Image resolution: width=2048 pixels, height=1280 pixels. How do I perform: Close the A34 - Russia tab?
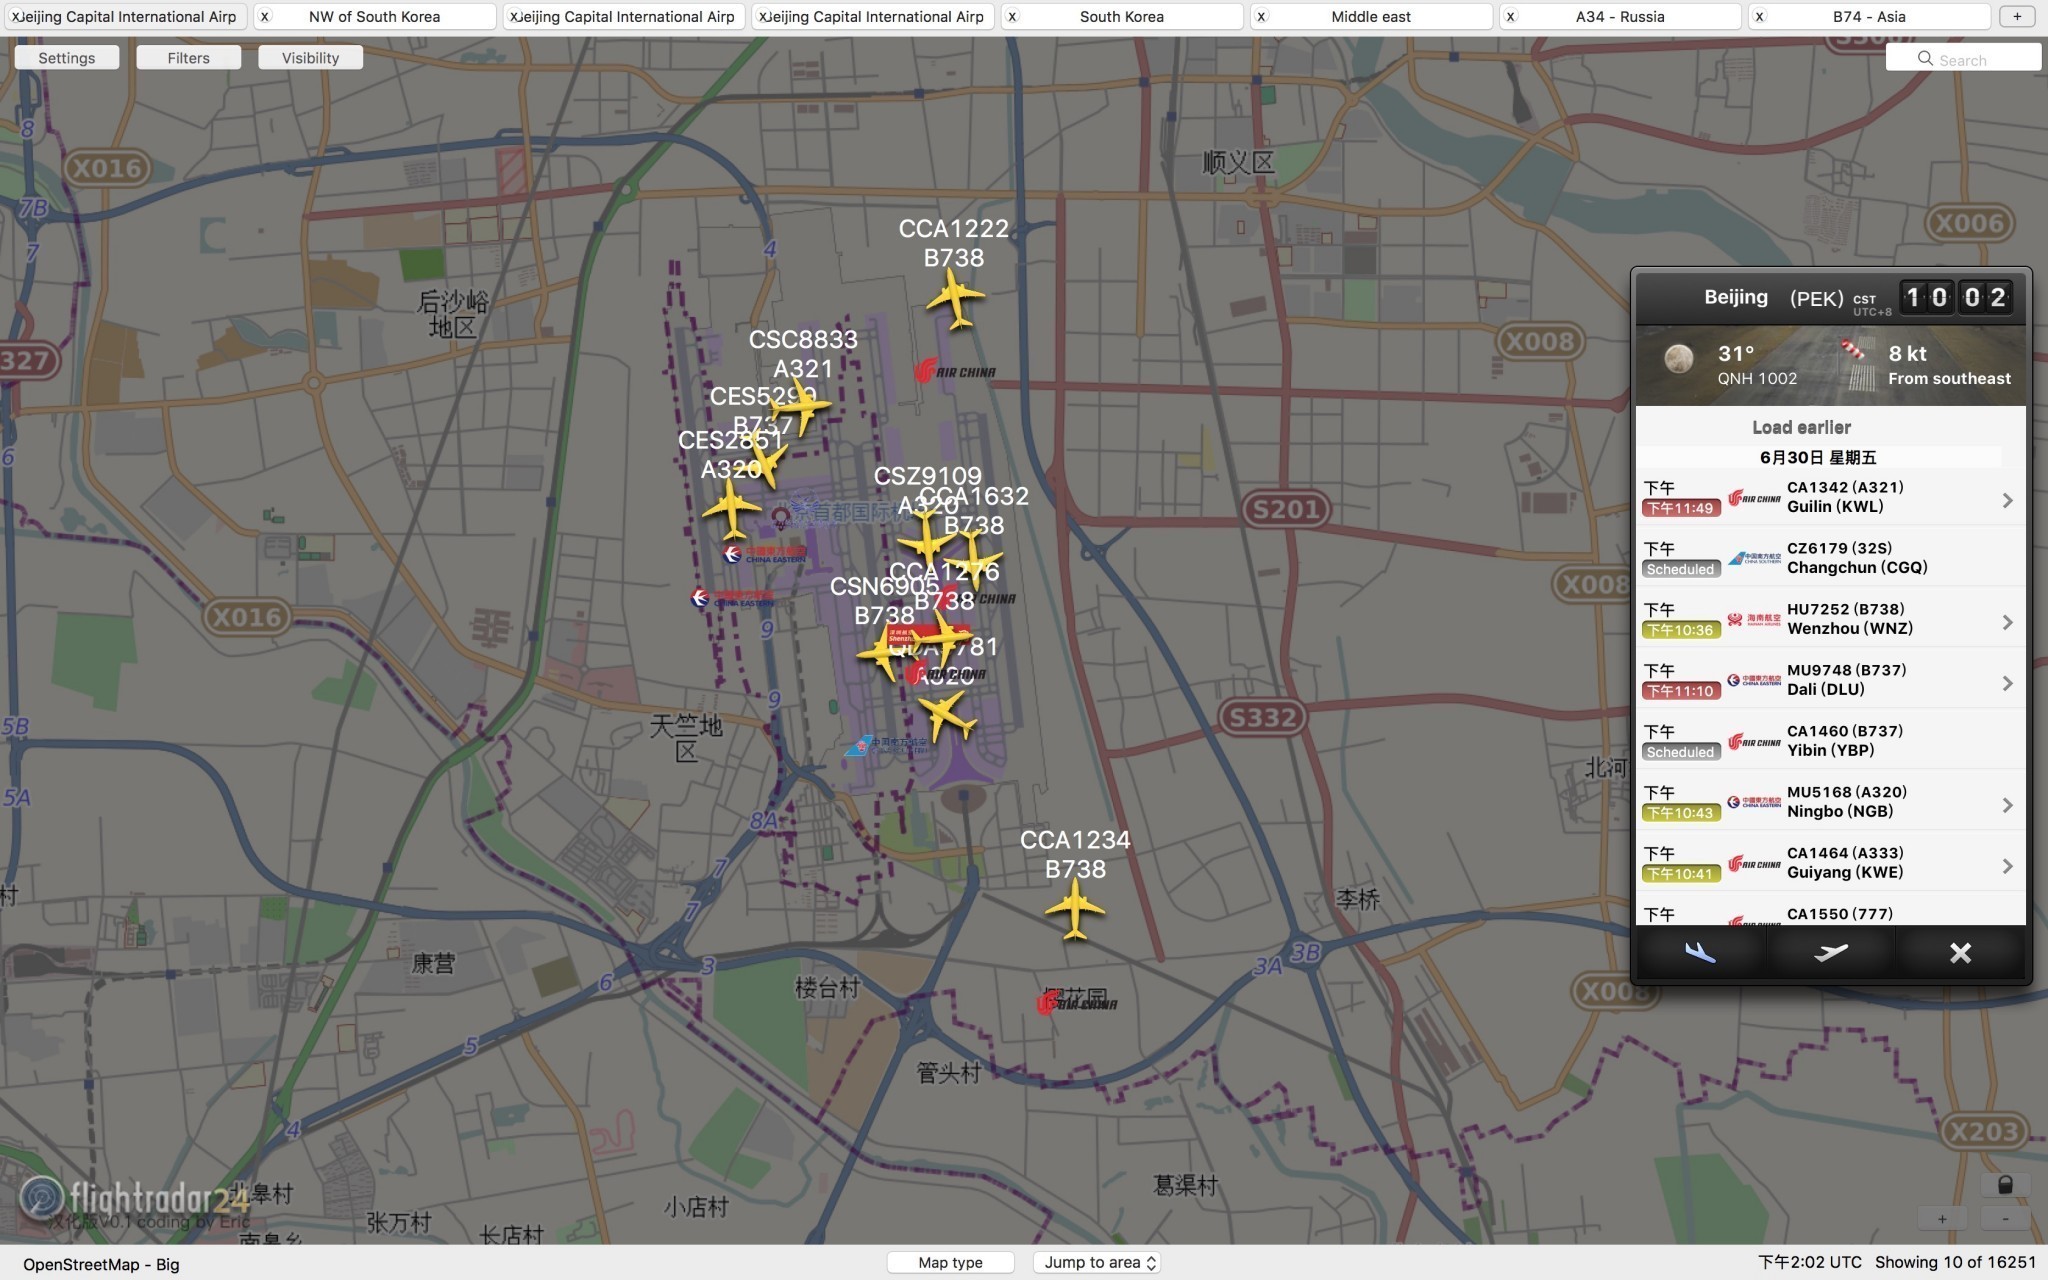[1510, 17]
